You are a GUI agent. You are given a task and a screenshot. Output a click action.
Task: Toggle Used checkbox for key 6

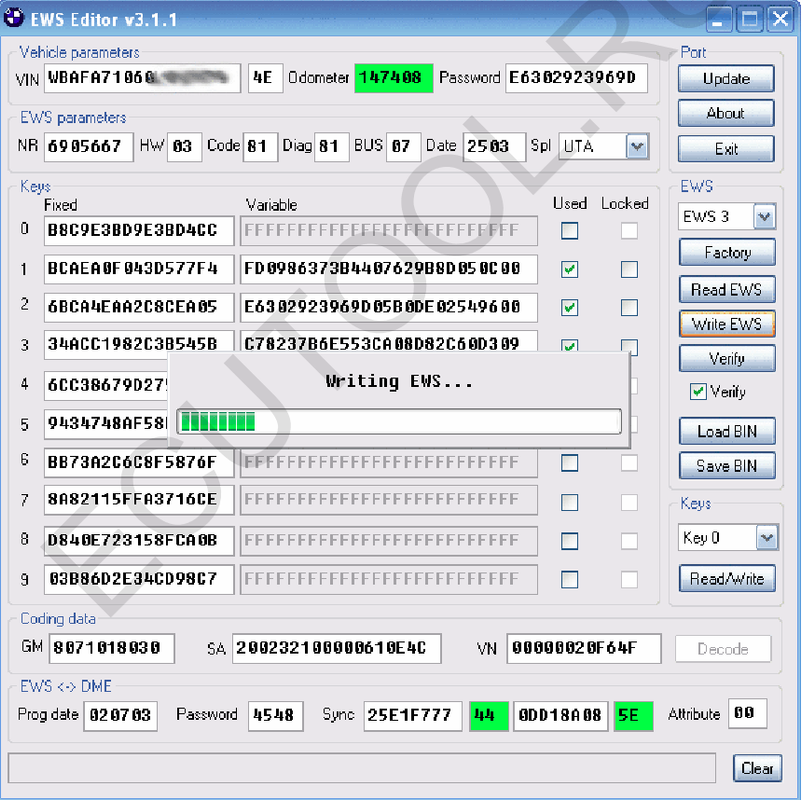point(569,463)
